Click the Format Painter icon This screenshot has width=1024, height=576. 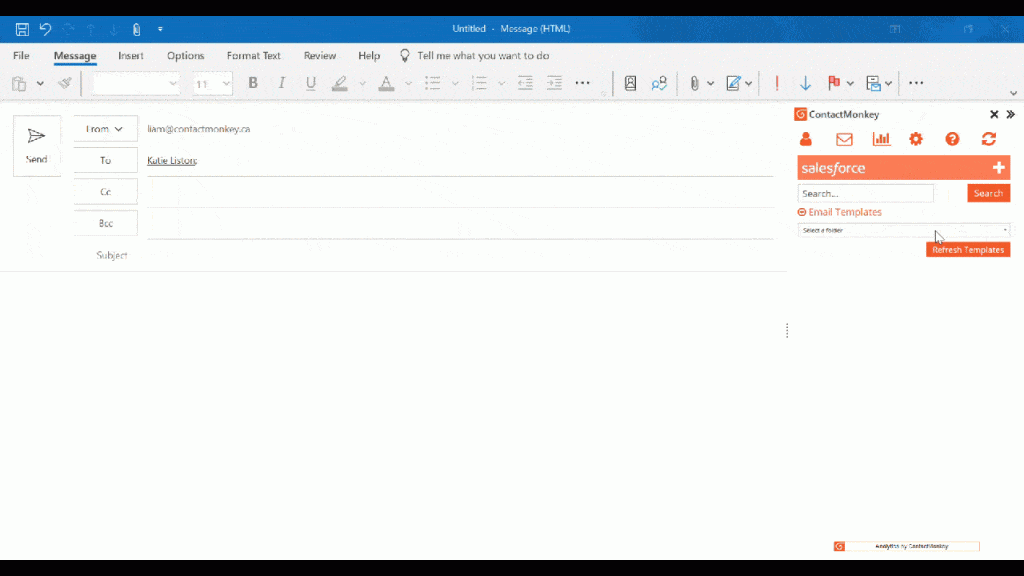65,83
